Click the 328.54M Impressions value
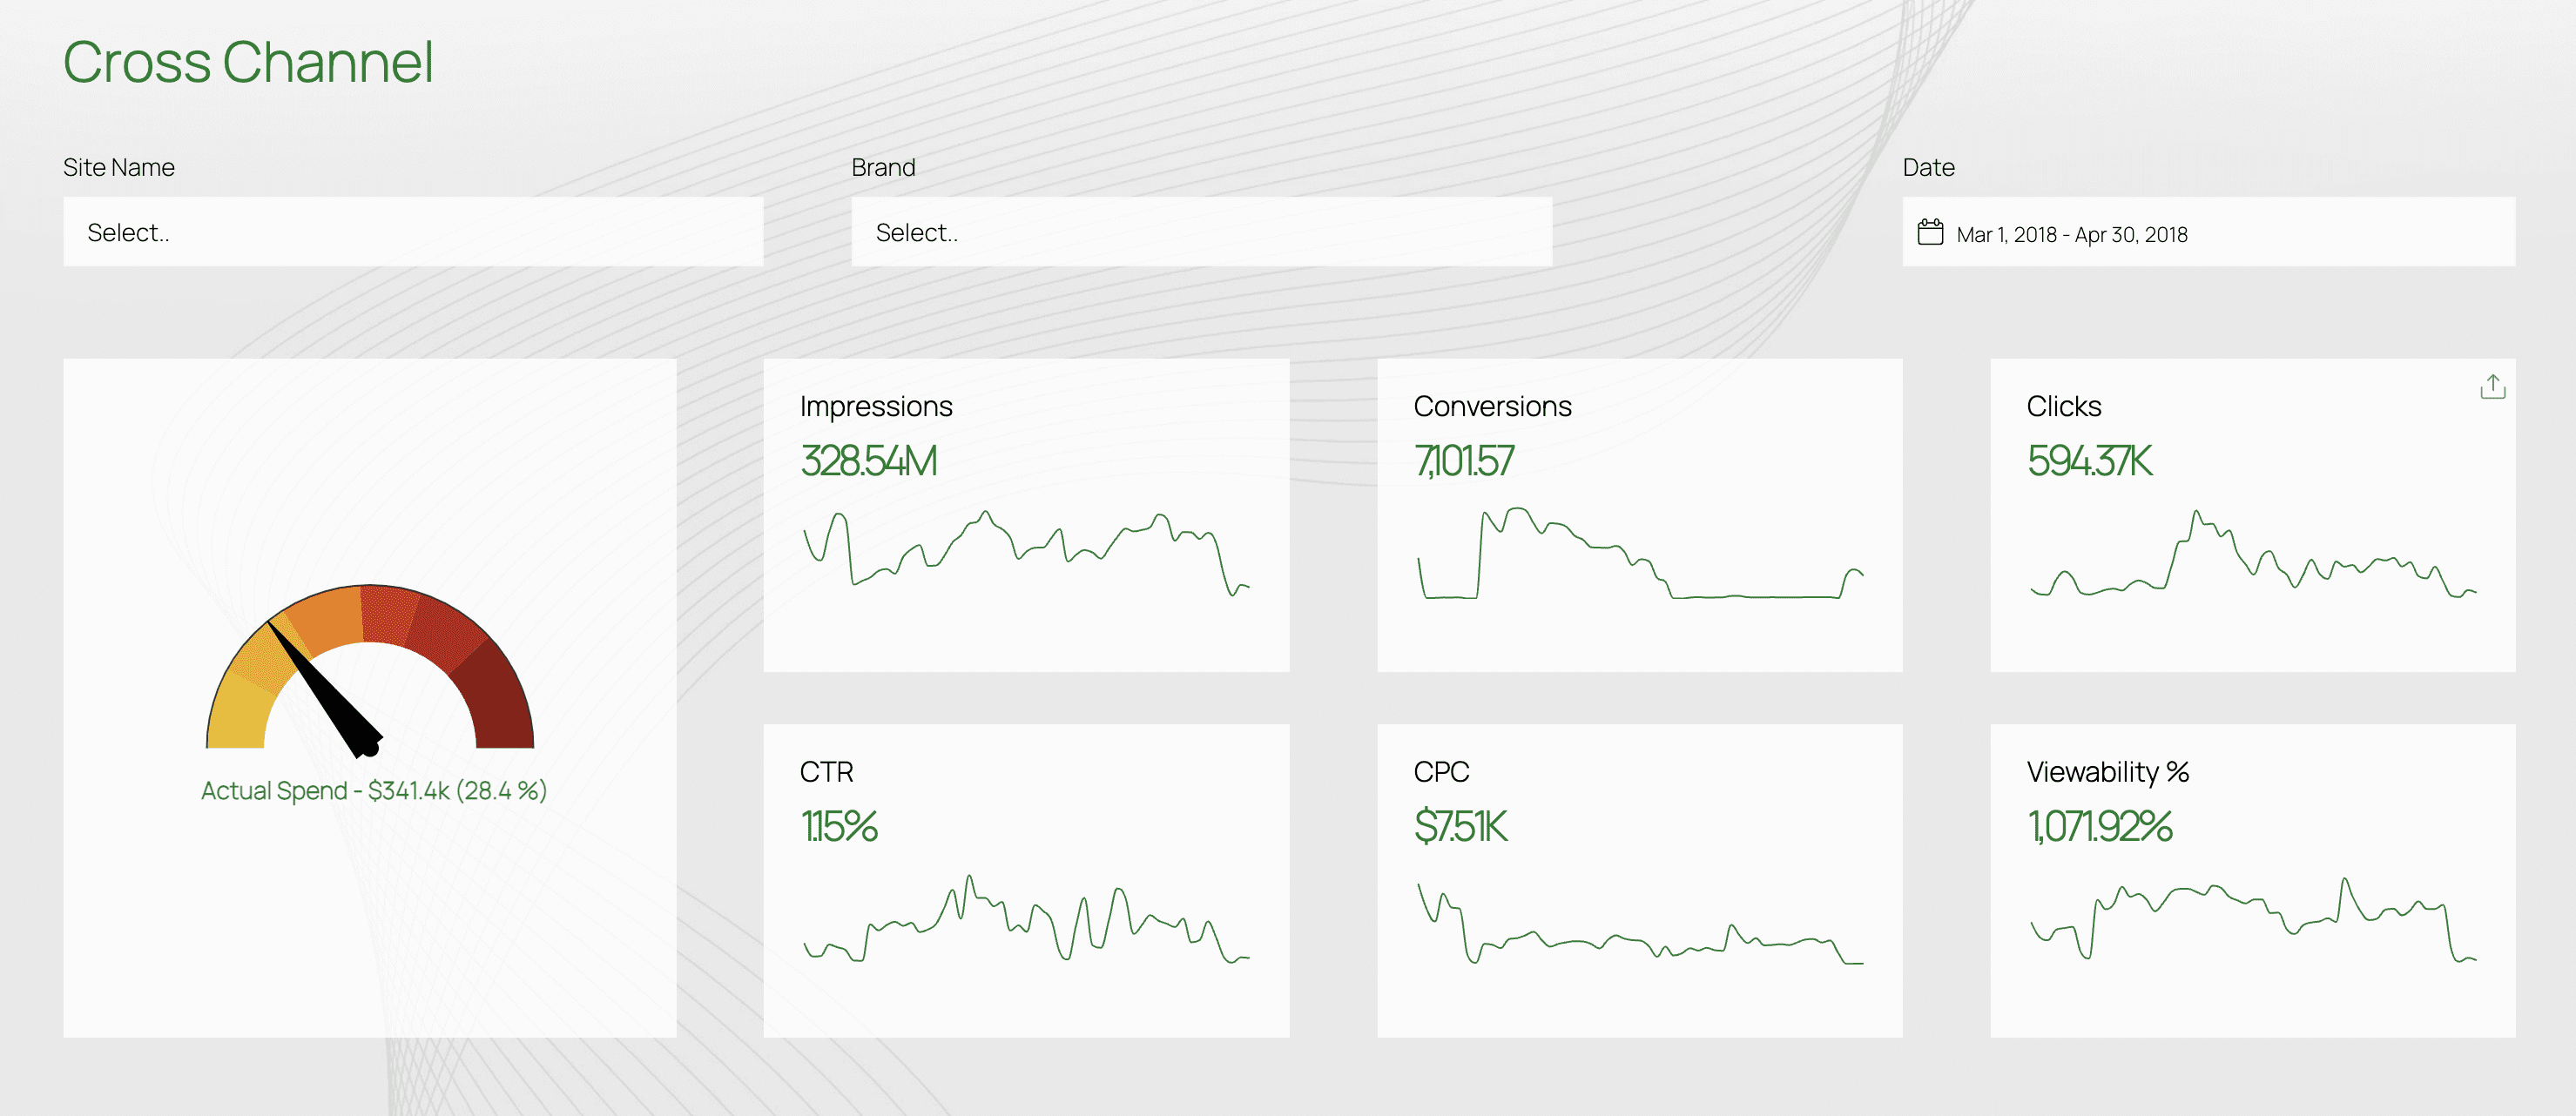The width and height of the screenshot is (2576, 1116). 869,460
